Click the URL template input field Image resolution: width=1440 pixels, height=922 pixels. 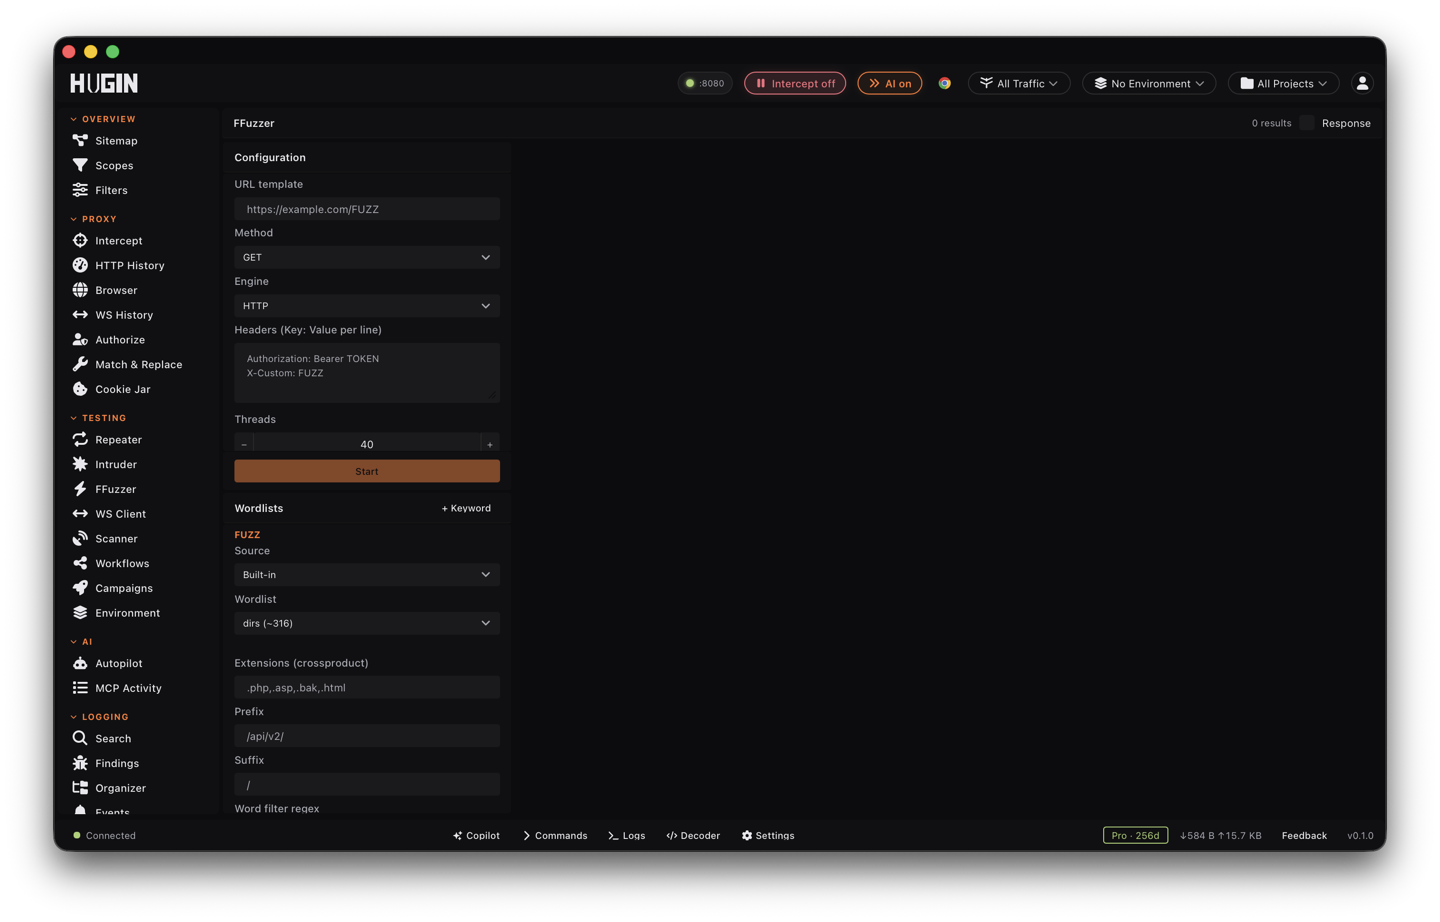(x=367, y=209)
